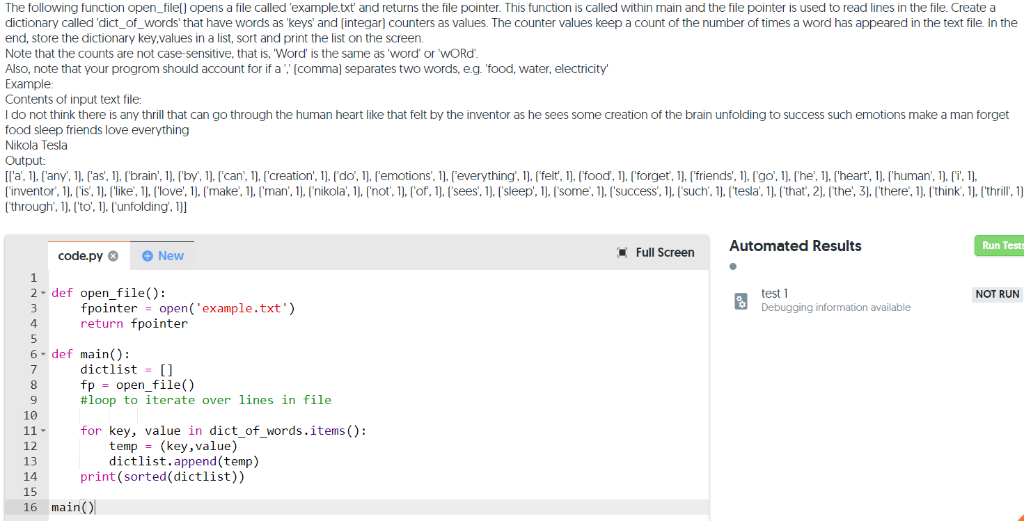Click the 'temp = (key,value)' code line
Viewport: 1024px width, 521px height.
point(173,446)
